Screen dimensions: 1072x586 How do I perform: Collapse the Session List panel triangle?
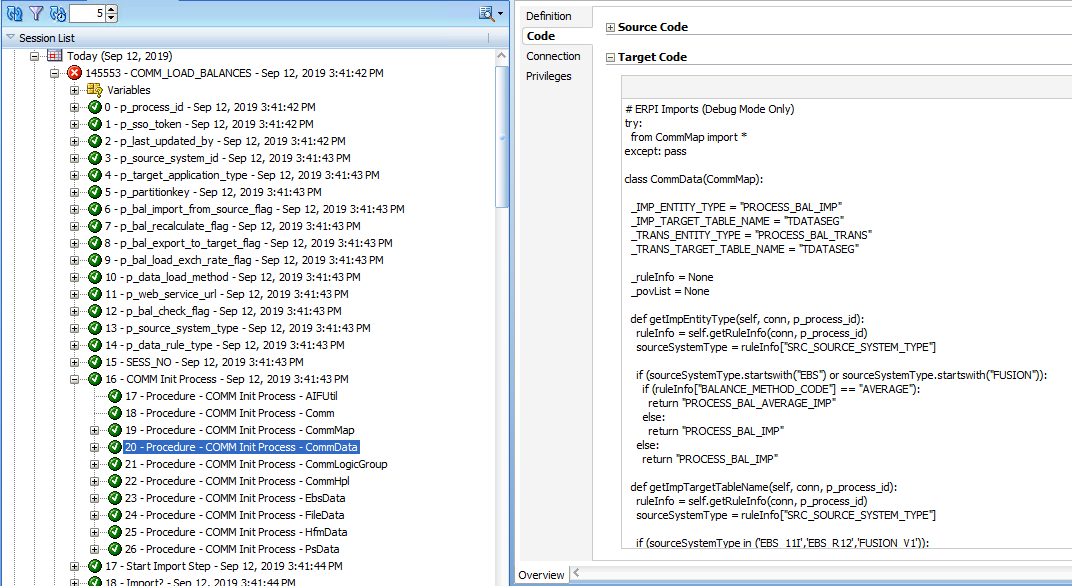click(x=10, y=38)
